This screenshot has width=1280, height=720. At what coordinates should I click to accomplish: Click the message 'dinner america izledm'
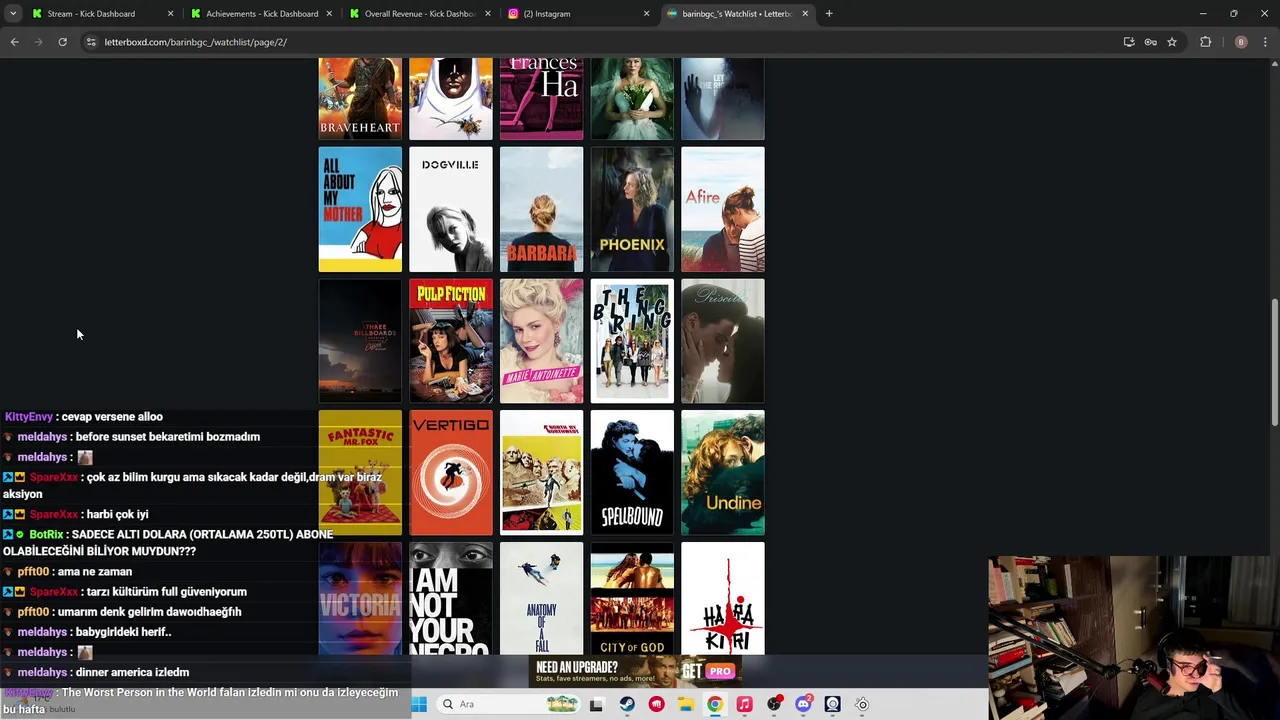coord(132,672)
